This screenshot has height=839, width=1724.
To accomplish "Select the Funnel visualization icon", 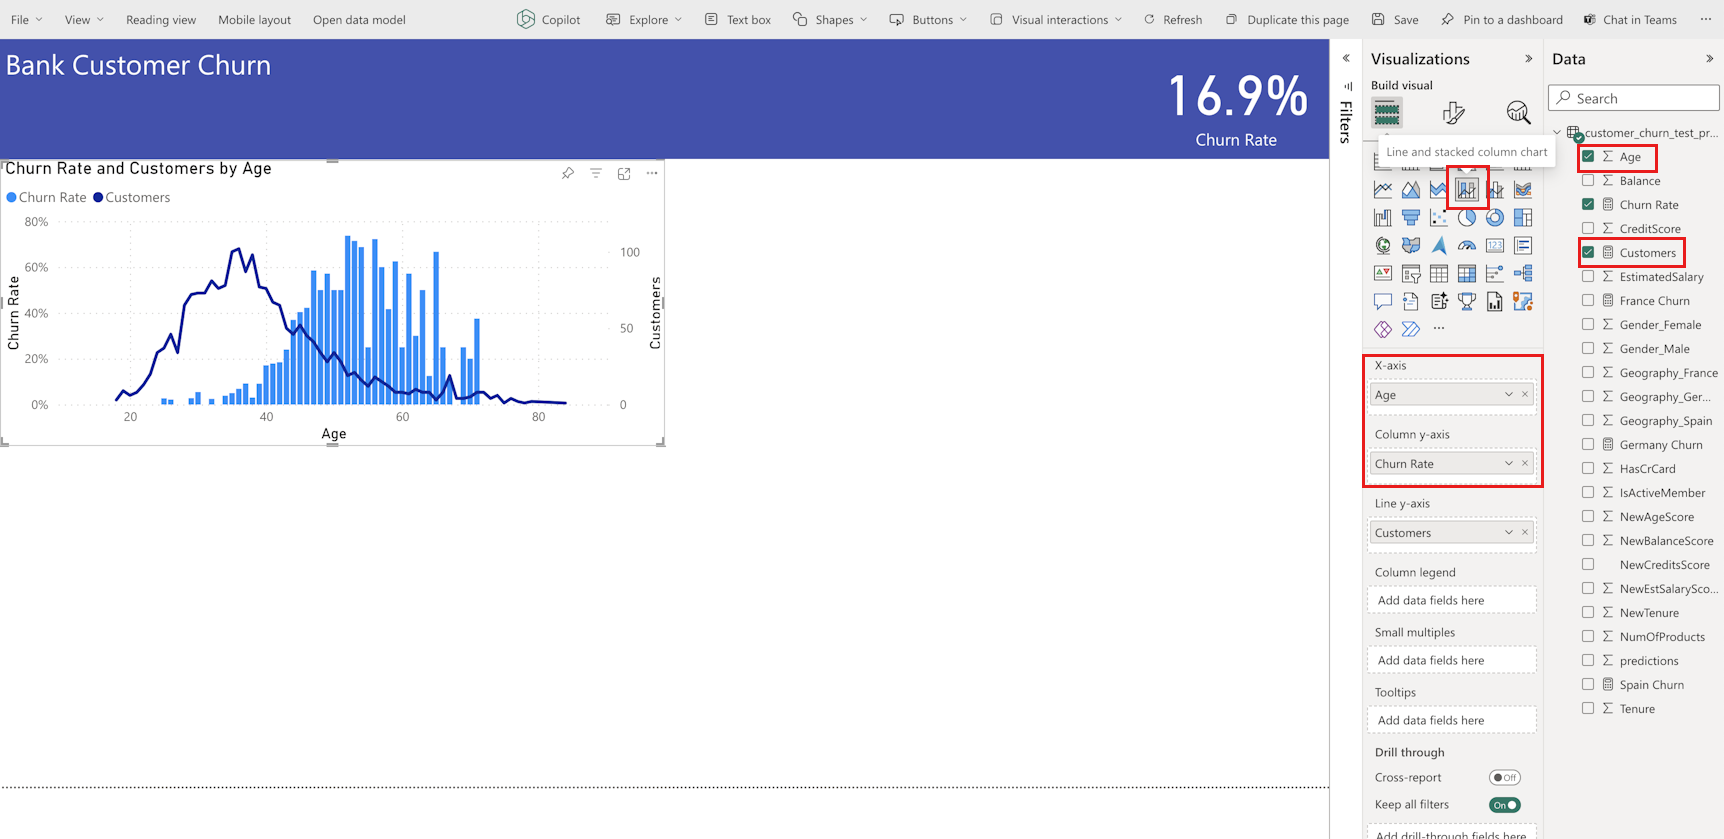I will pos(1411,217).
